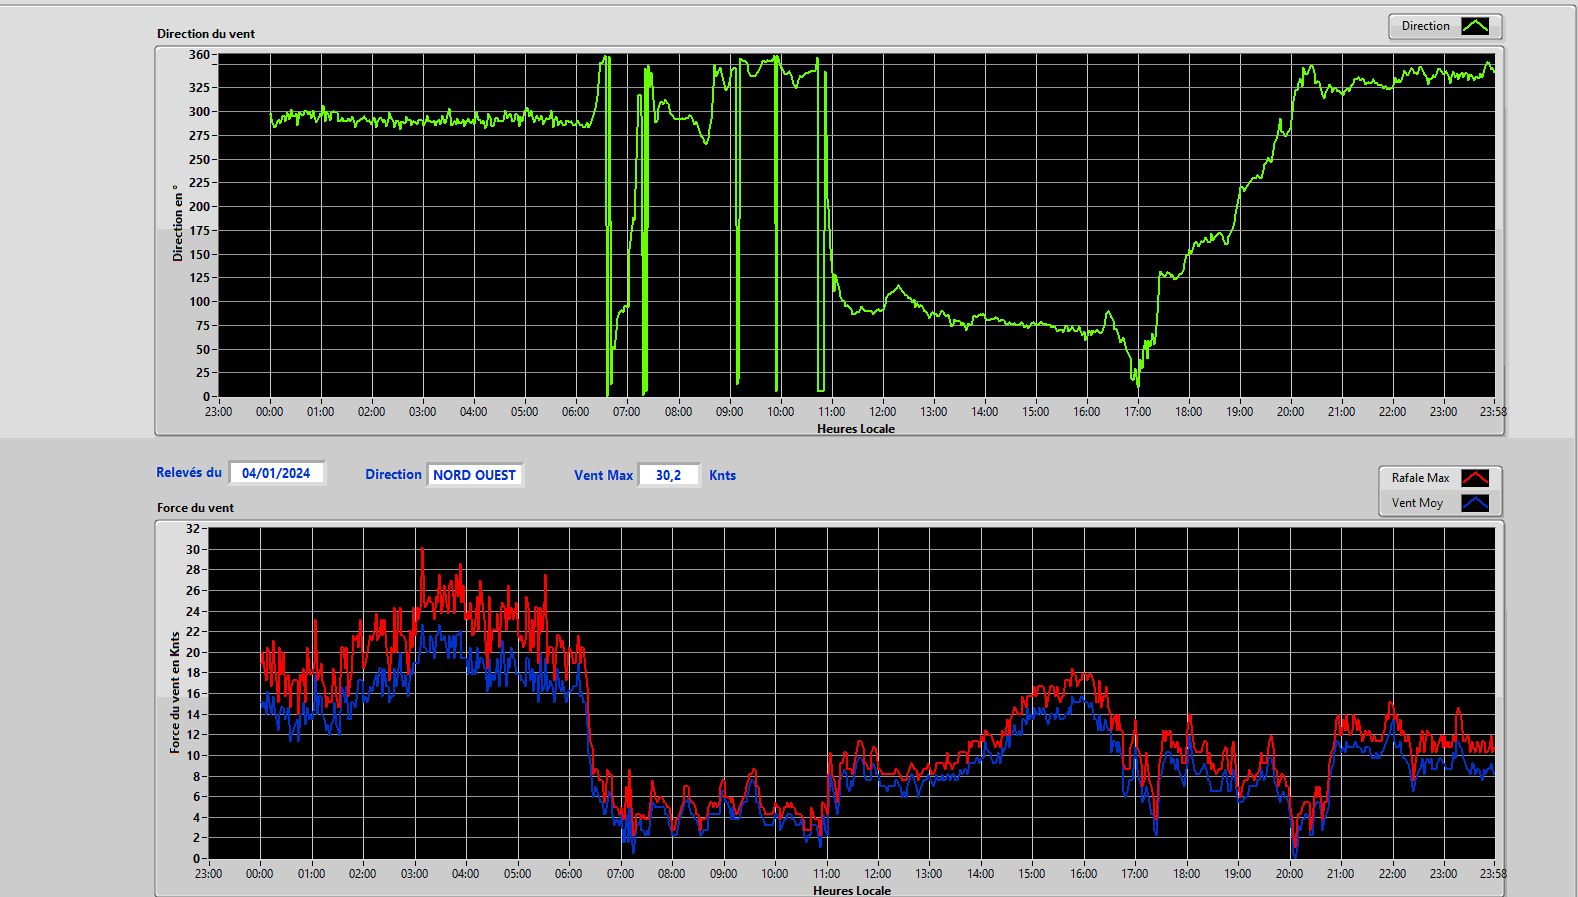Click the 'Relevés du' label

pos(189,472)
